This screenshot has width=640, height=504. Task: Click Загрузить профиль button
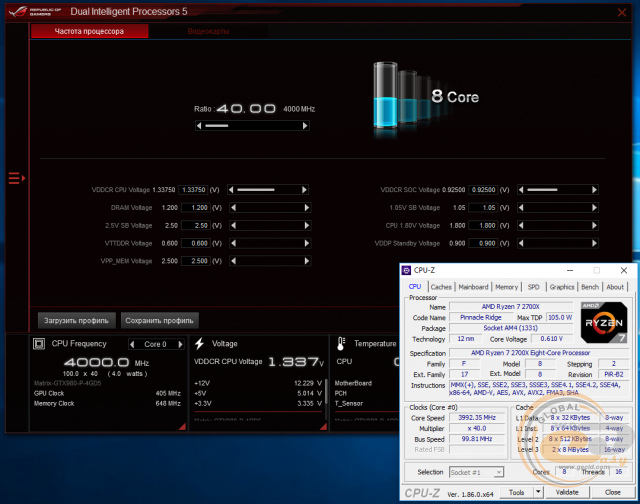(x=77, y=321)
